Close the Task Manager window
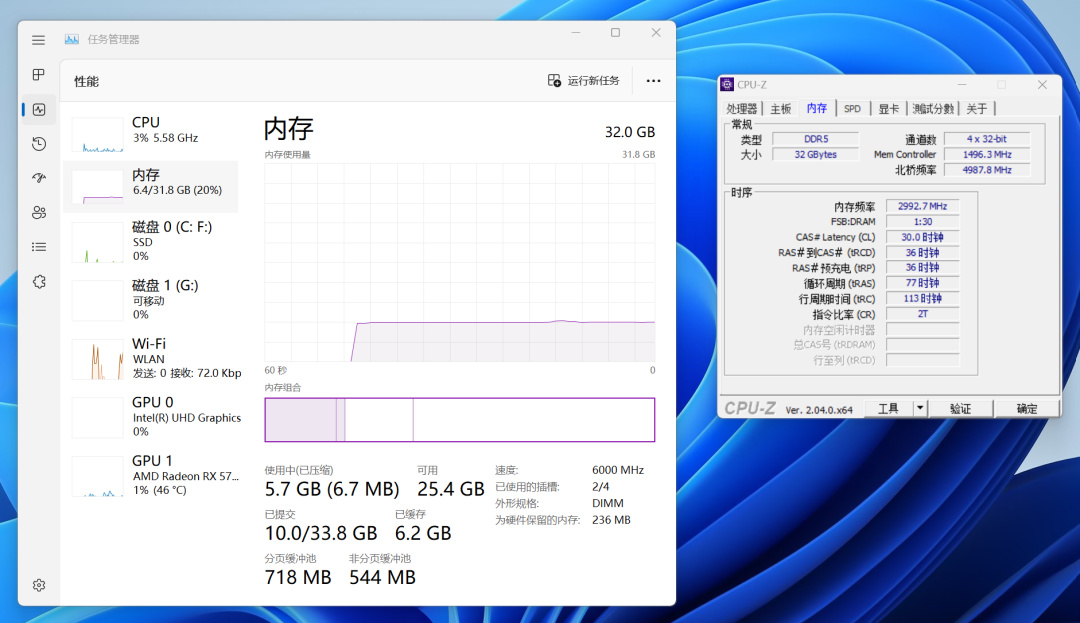Screen dimensions: 1080x623 [656, 32]
